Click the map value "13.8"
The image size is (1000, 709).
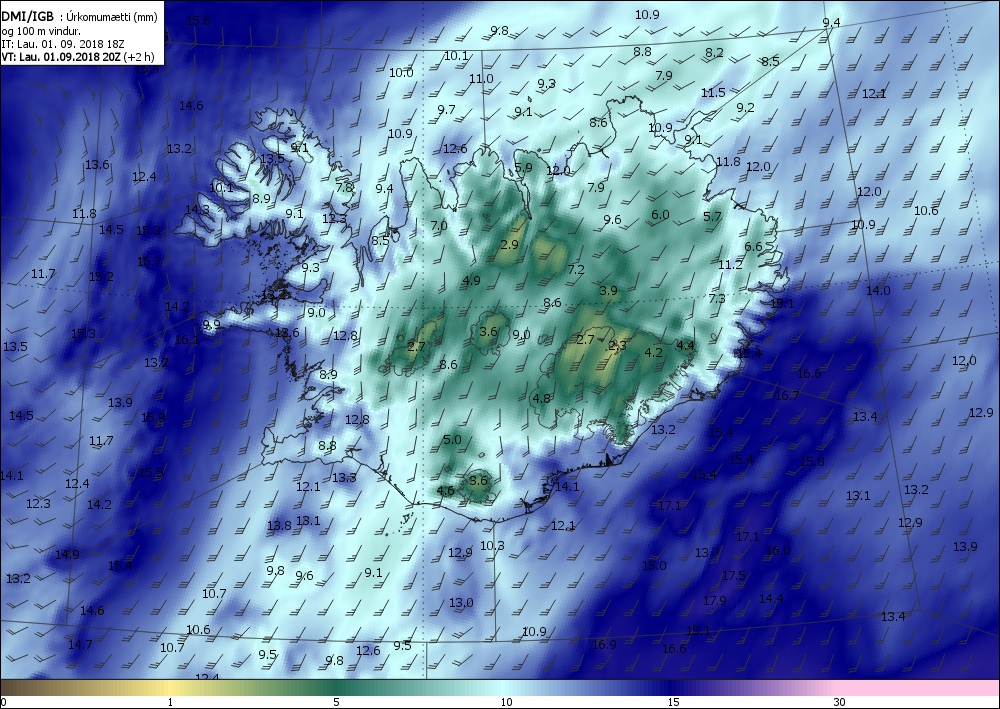[x=279, y=525]
